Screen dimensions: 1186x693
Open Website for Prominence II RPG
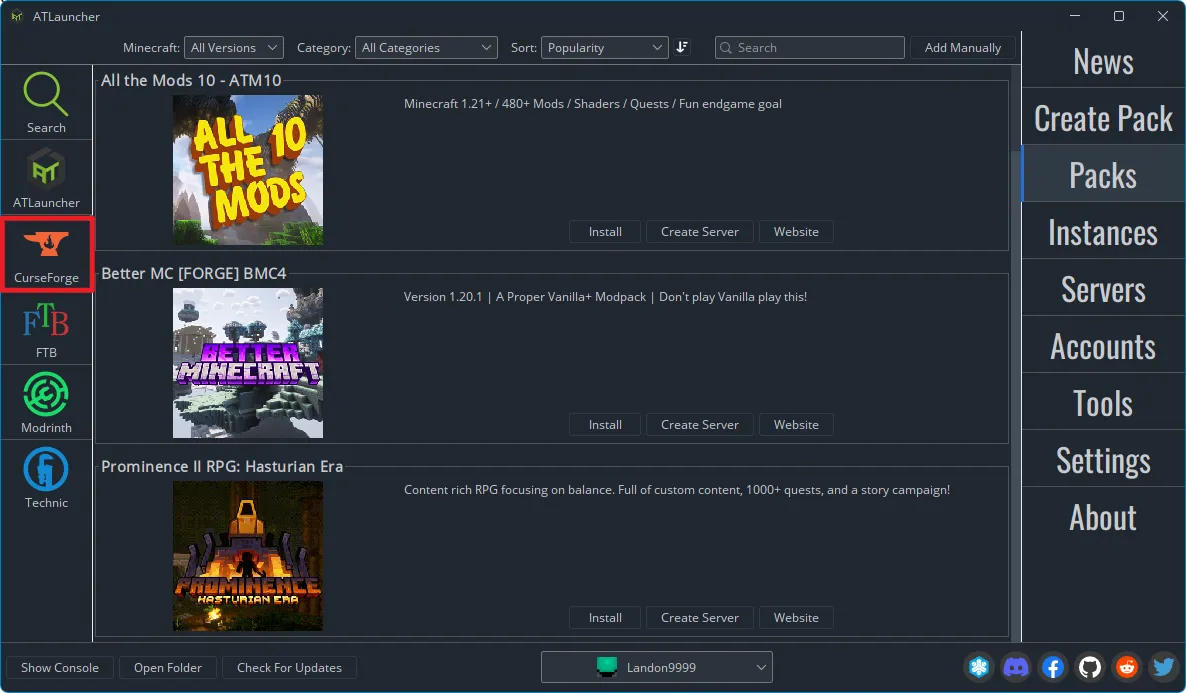coord(796,617)
